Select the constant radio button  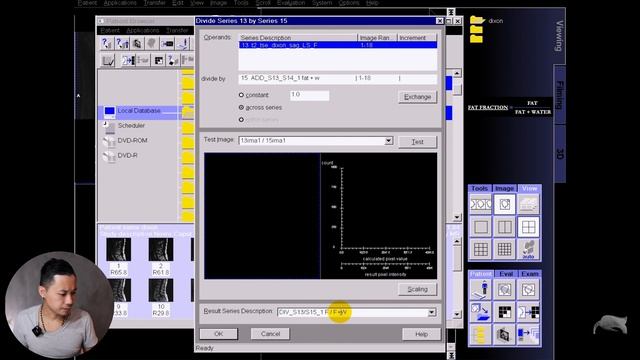[241, 95]
